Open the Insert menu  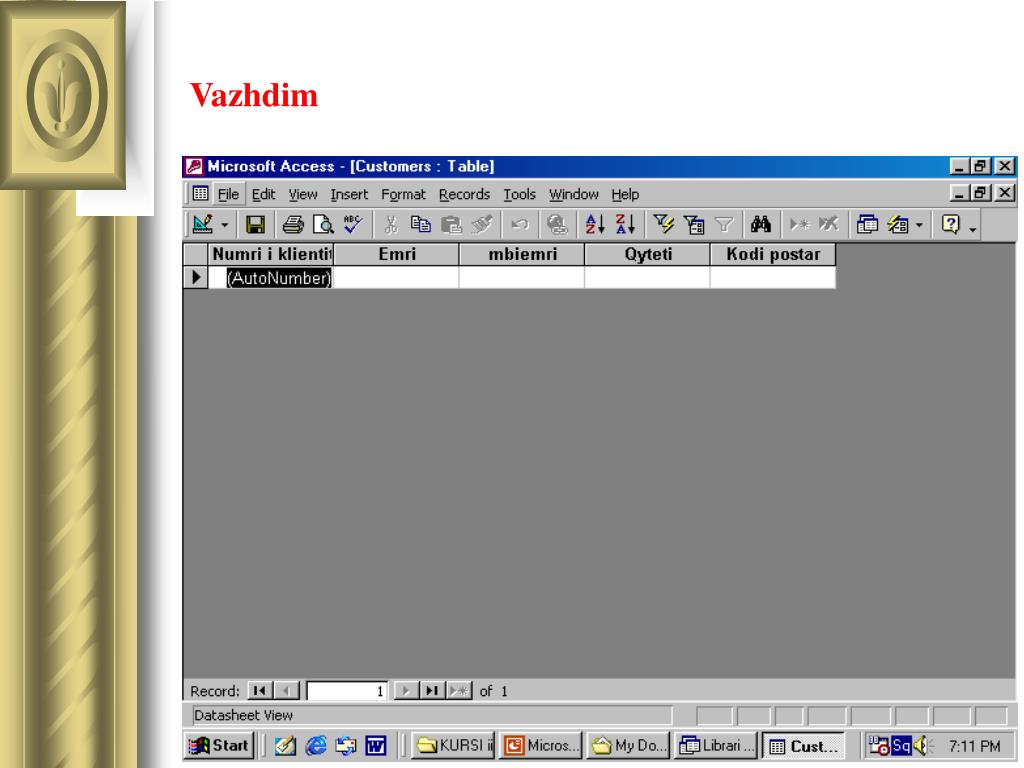349,195
